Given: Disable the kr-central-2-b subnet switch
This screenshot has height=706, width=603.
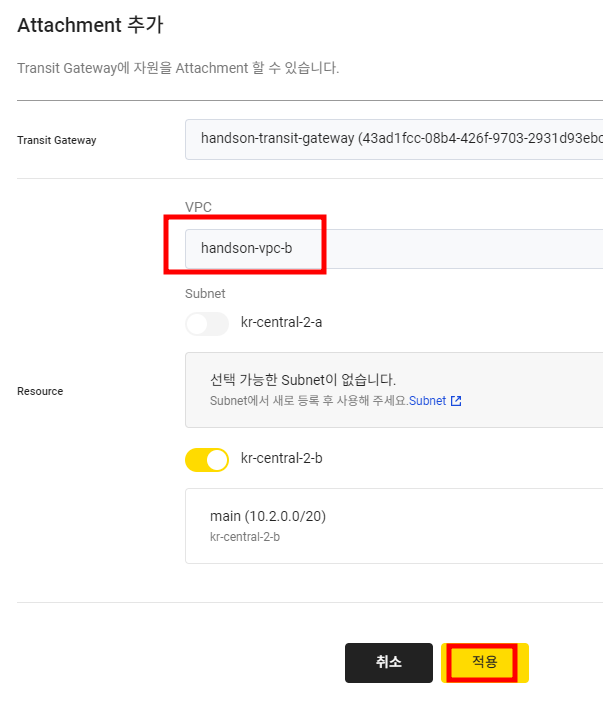Looking at the screenshot, I should 207,459.
